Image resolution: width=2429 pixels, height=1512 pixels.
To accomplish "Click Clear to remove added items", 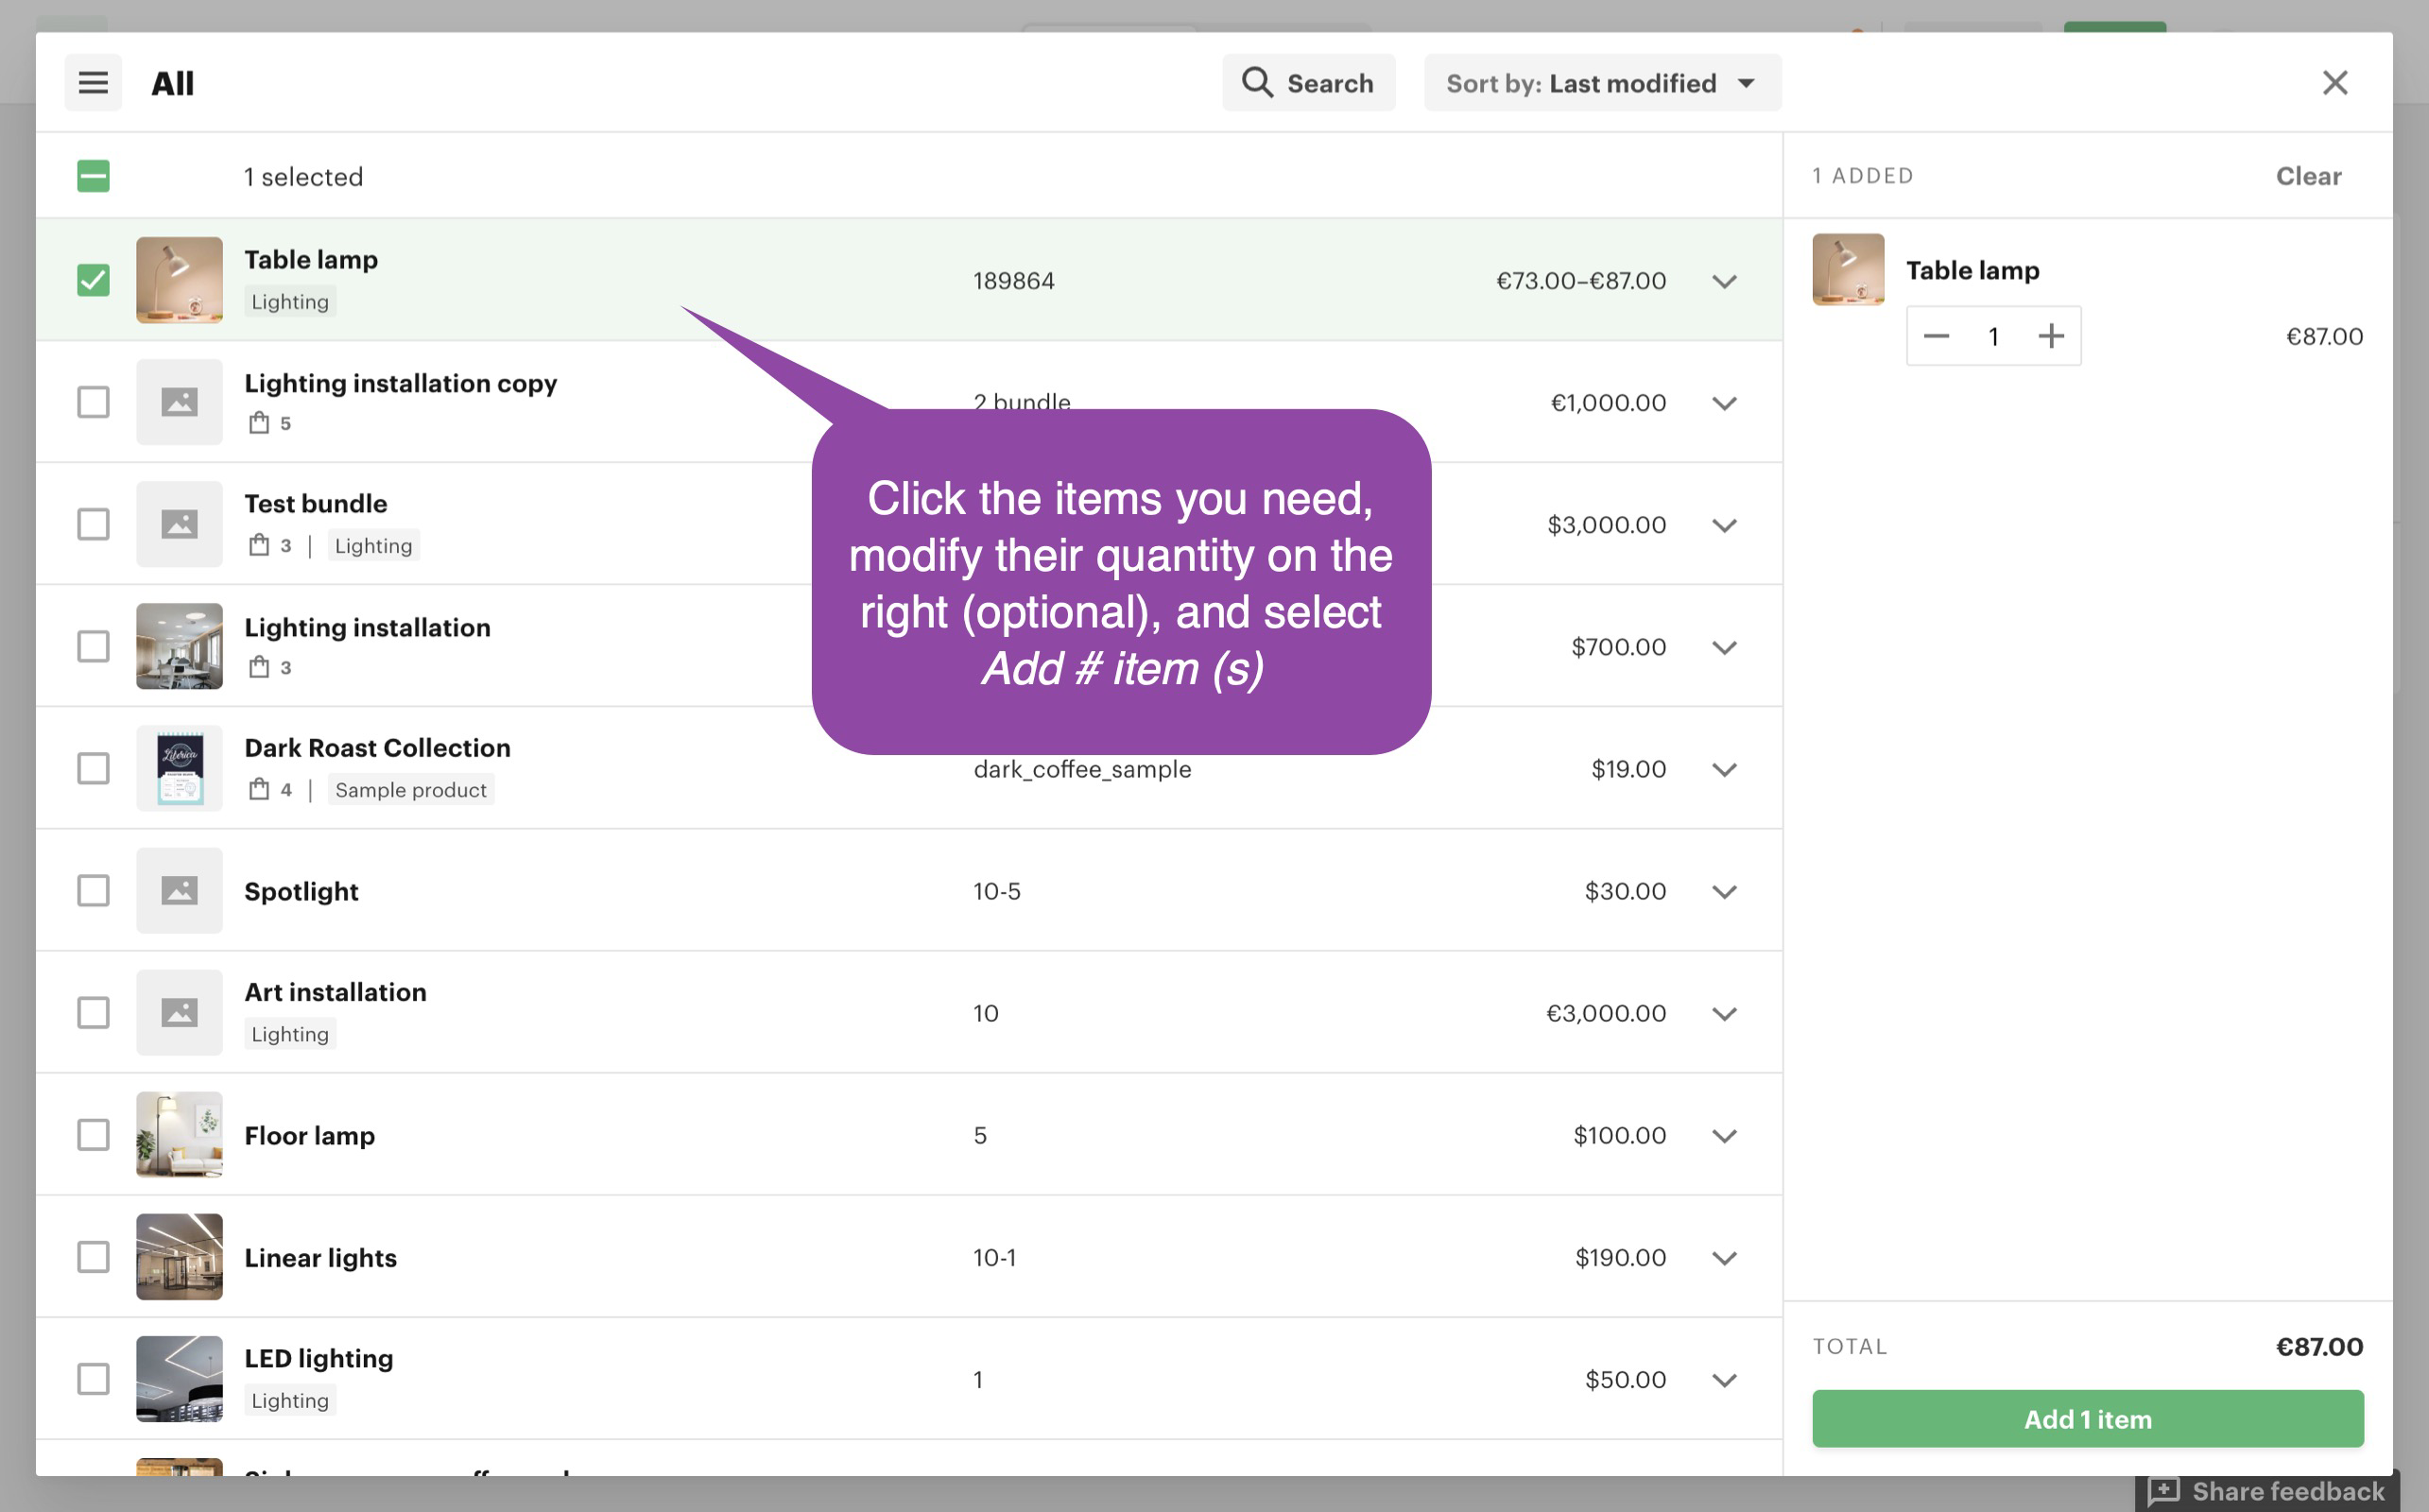I will (2309, 176).
